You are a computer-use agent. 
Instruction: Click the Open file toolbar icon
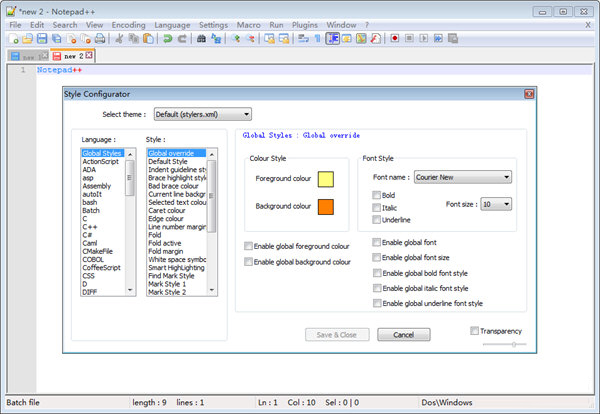[29, 38]
